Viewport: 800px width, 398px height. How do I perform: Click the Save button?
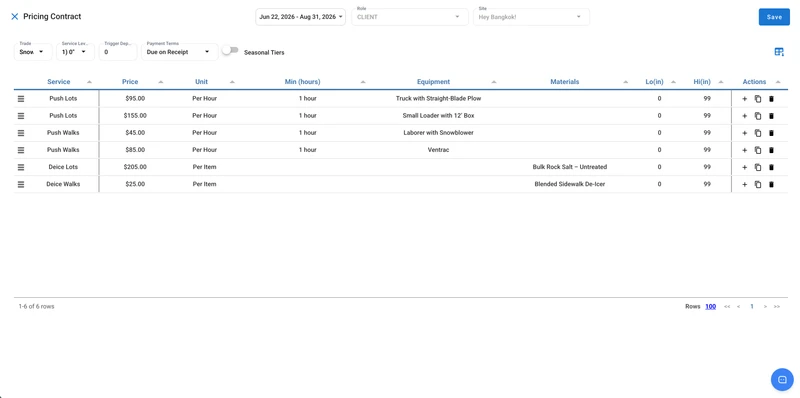[x=774, y=17]
